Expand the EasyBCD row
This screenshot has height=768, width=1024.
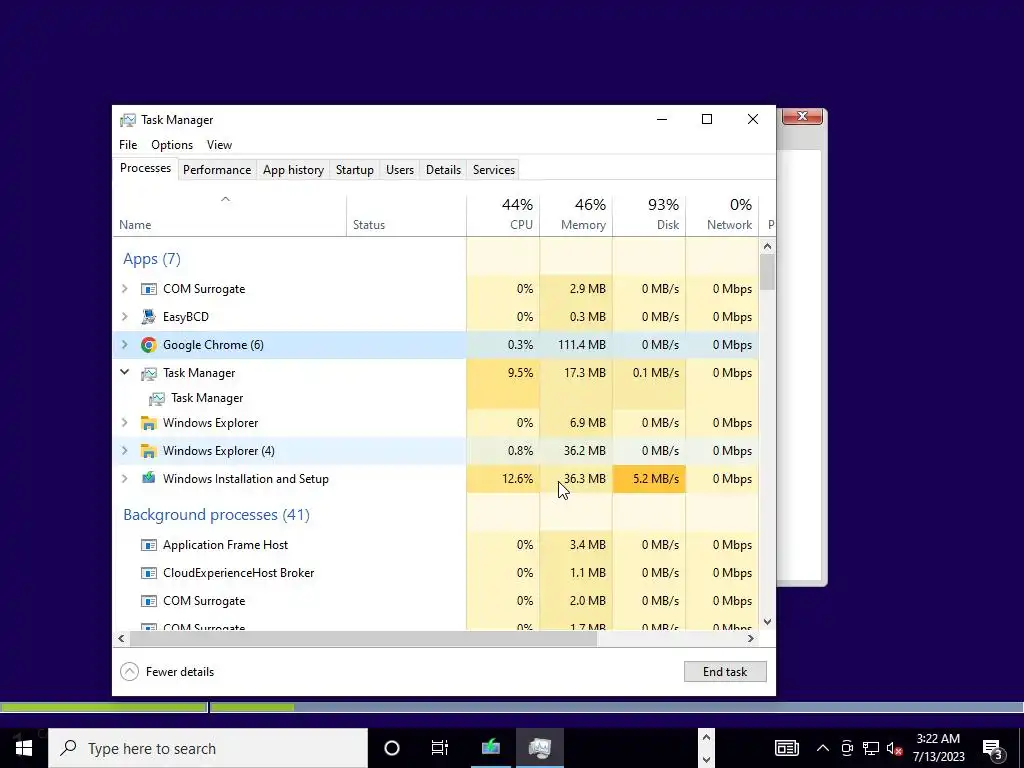[125, 317]
